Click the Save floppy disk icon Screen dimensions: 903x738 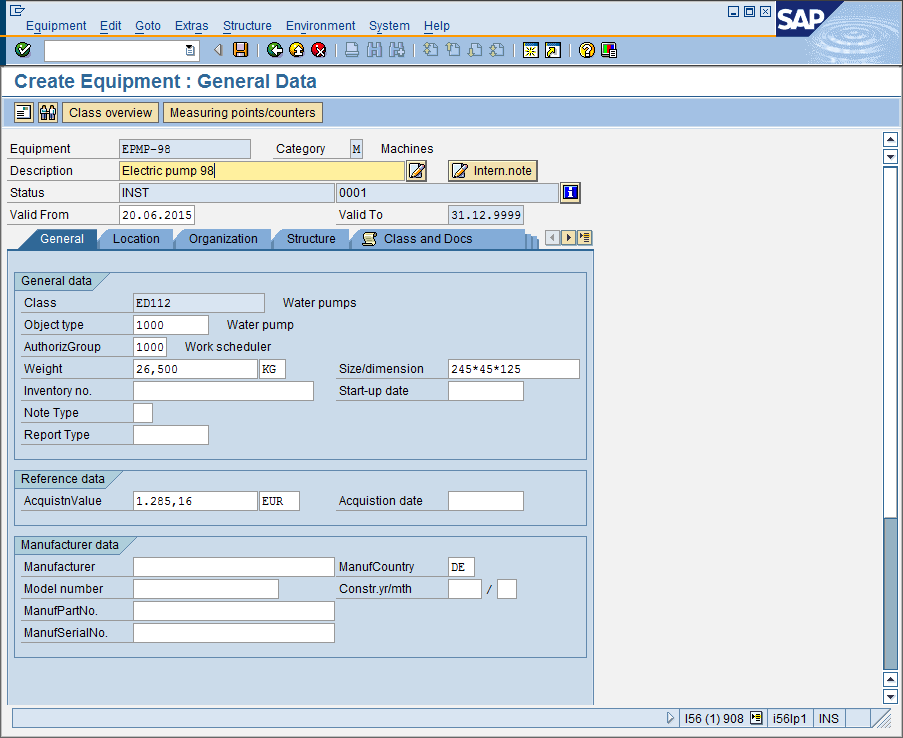coord(240,50)
